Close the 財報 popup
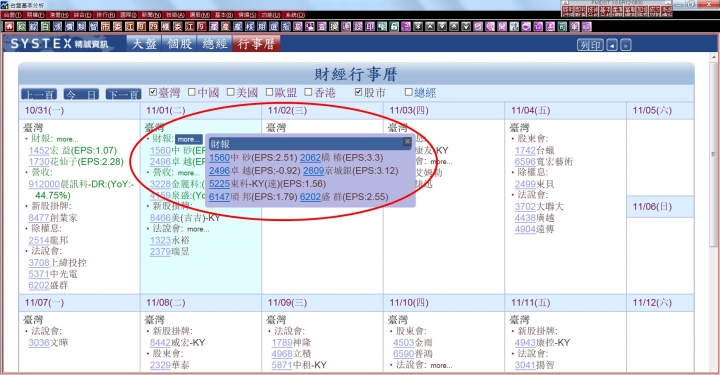 407,141
